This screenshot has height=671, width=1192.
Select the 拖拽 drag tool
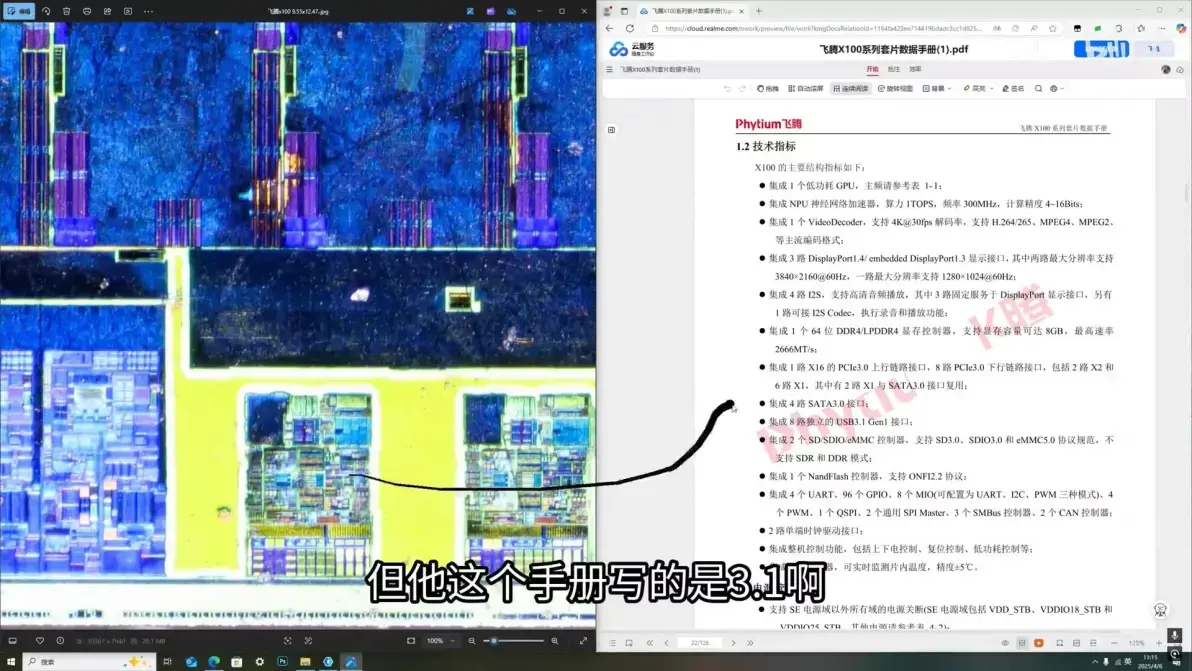pos(768,89)
